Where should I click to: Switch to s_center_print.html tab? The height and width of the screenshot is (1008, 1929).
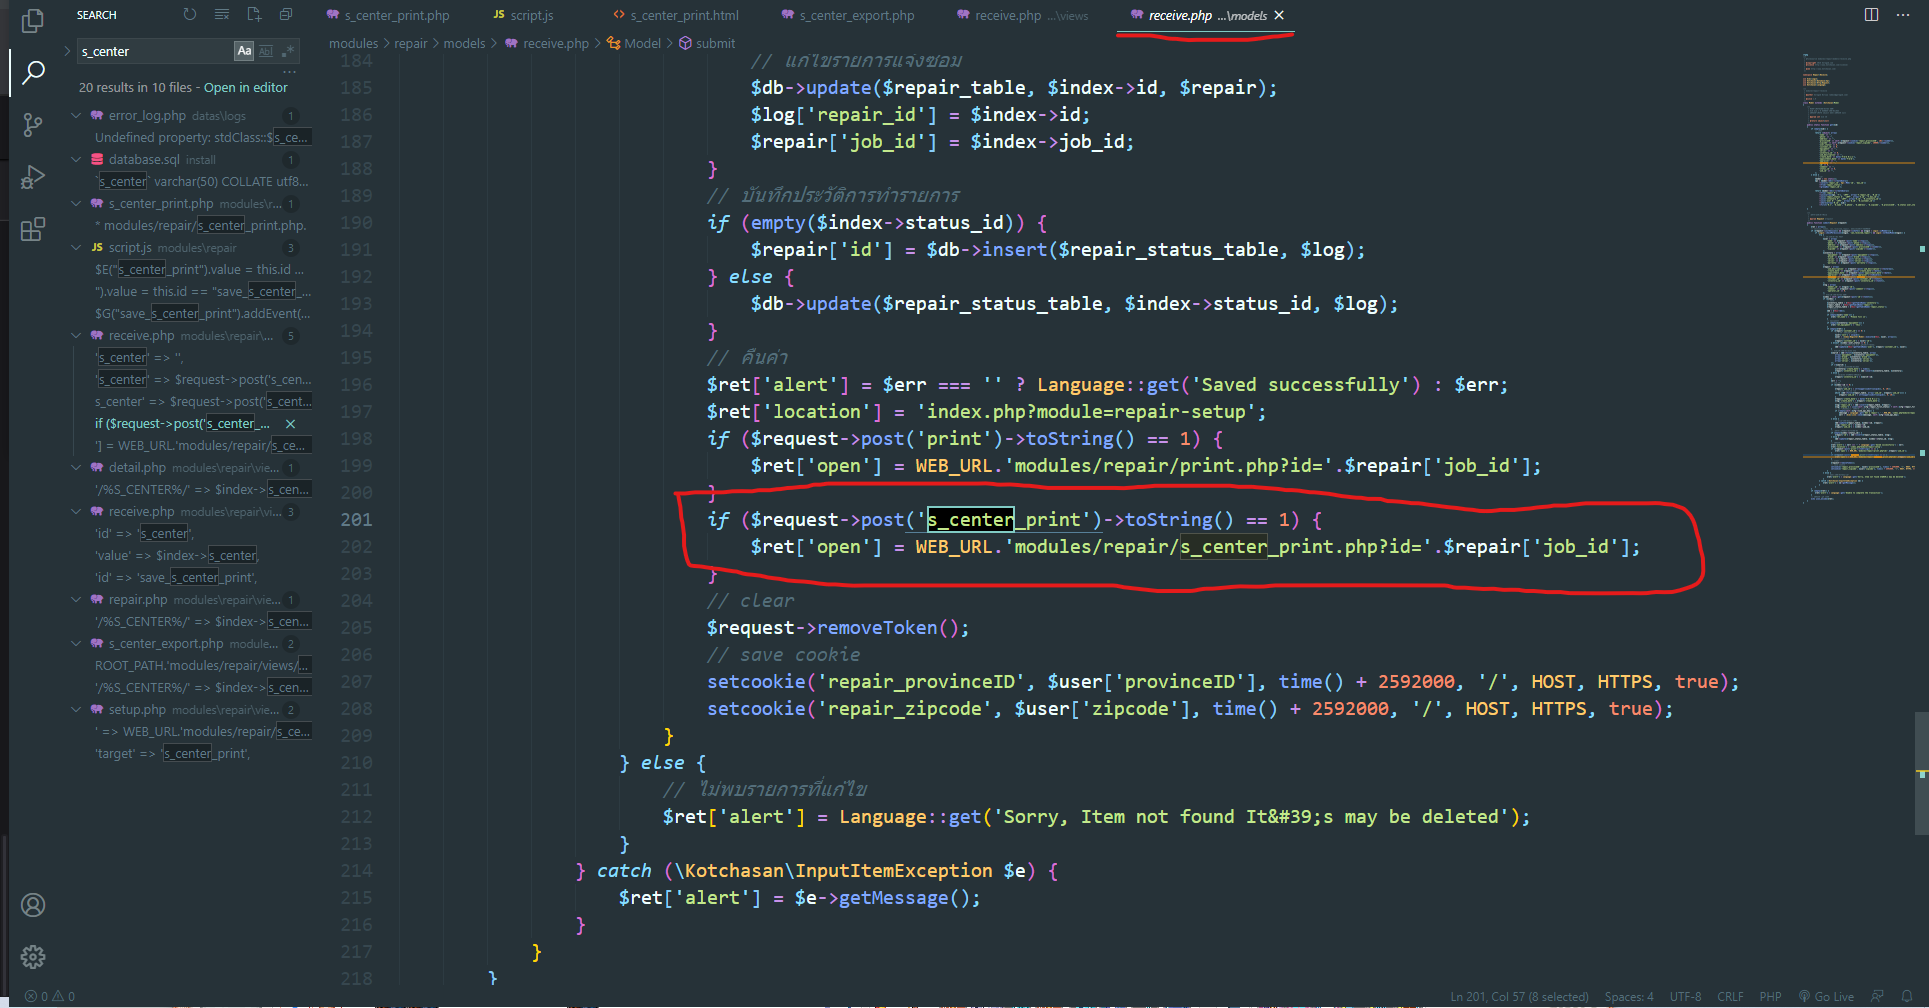[x=676, y=15]
